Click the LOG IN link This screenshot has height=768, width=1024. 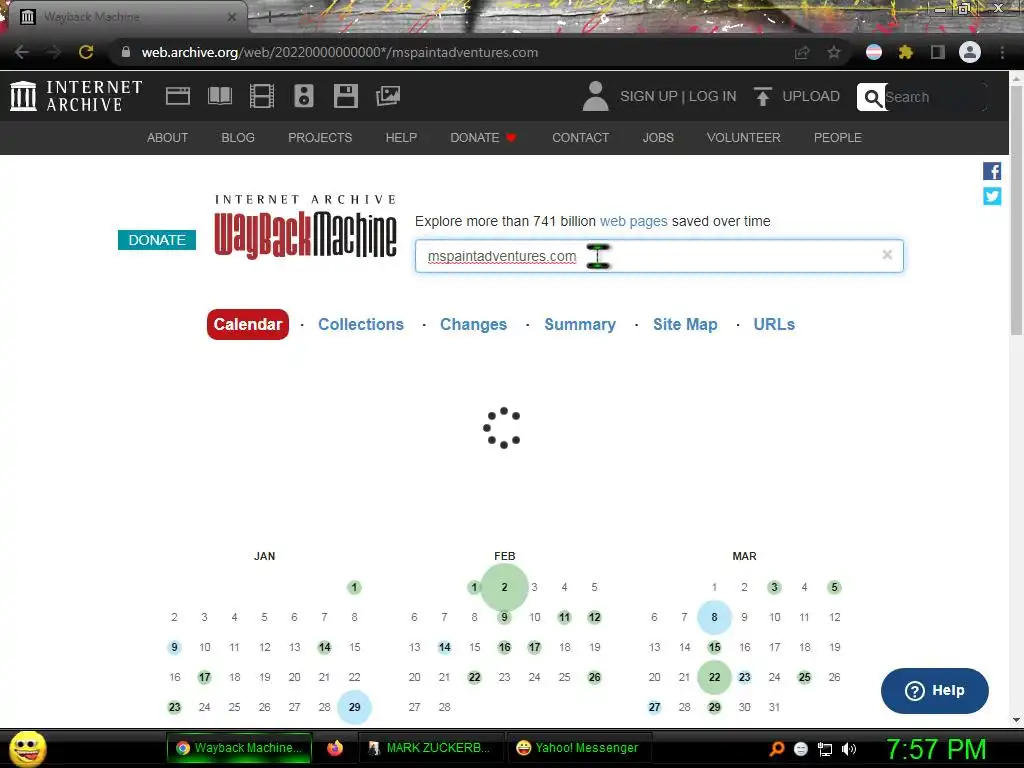(712, 96)
